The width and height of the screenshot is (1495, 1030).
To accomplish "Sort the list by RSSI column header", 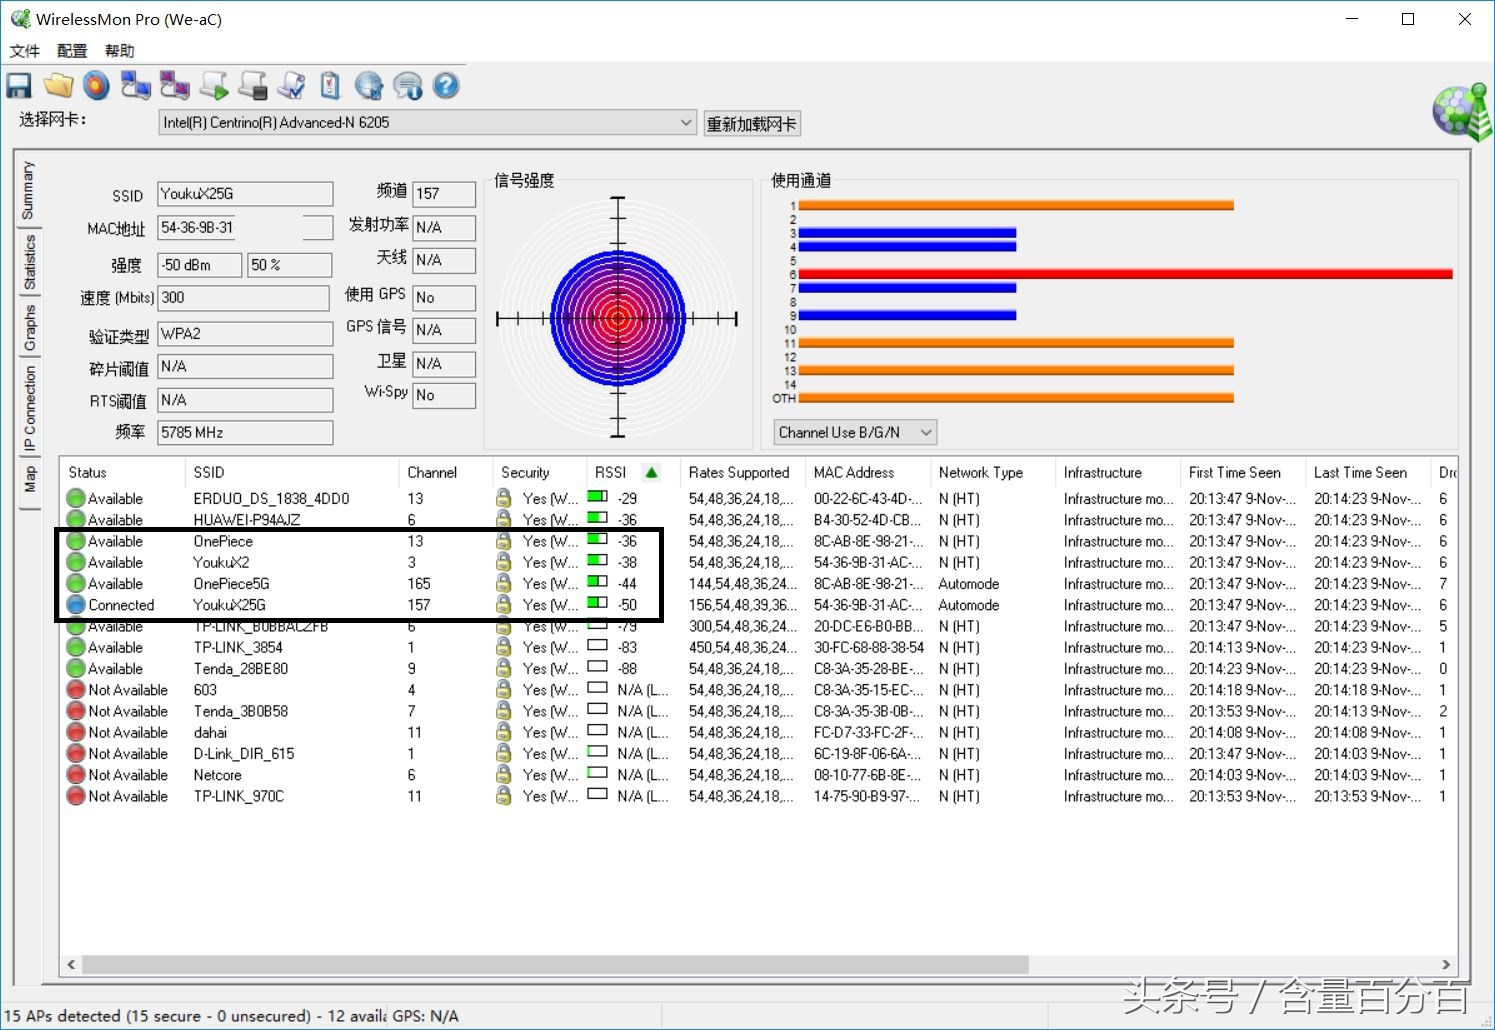I will [611, 472].
